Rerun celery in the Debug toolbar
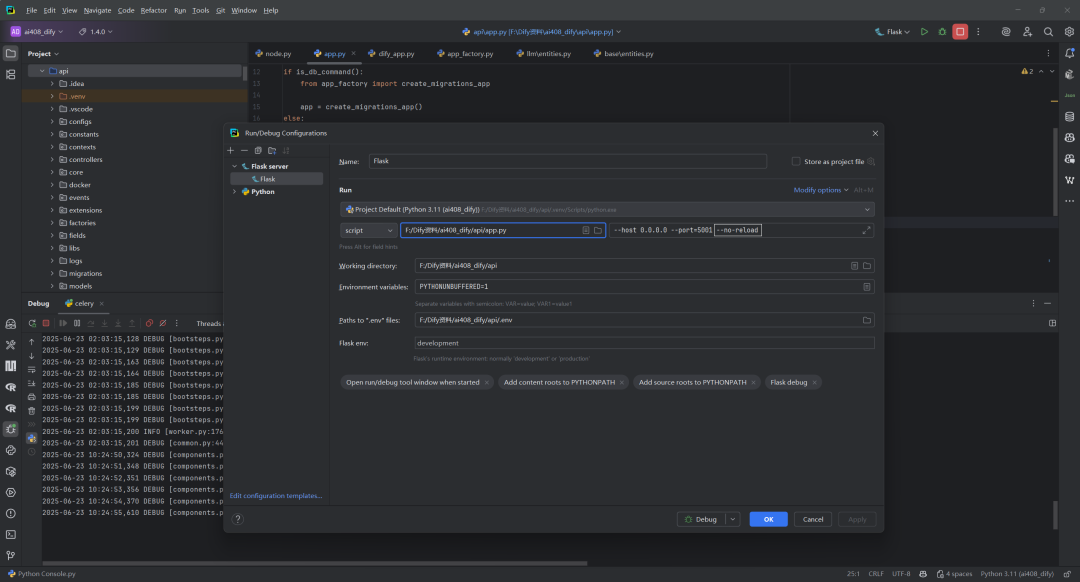 click(x=32, y=323)
